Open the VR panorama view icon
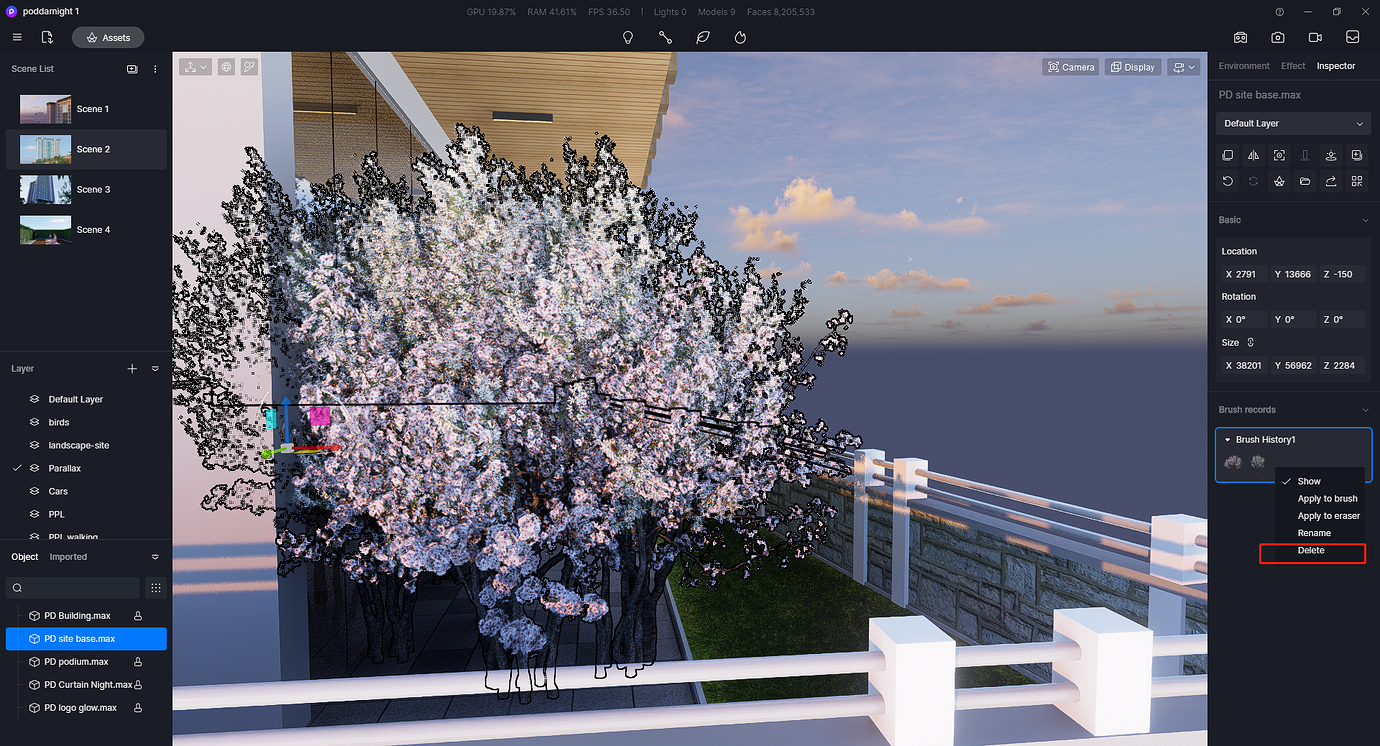The height and width of the screenshot is (746, 1380). [x=1240, y=37]
